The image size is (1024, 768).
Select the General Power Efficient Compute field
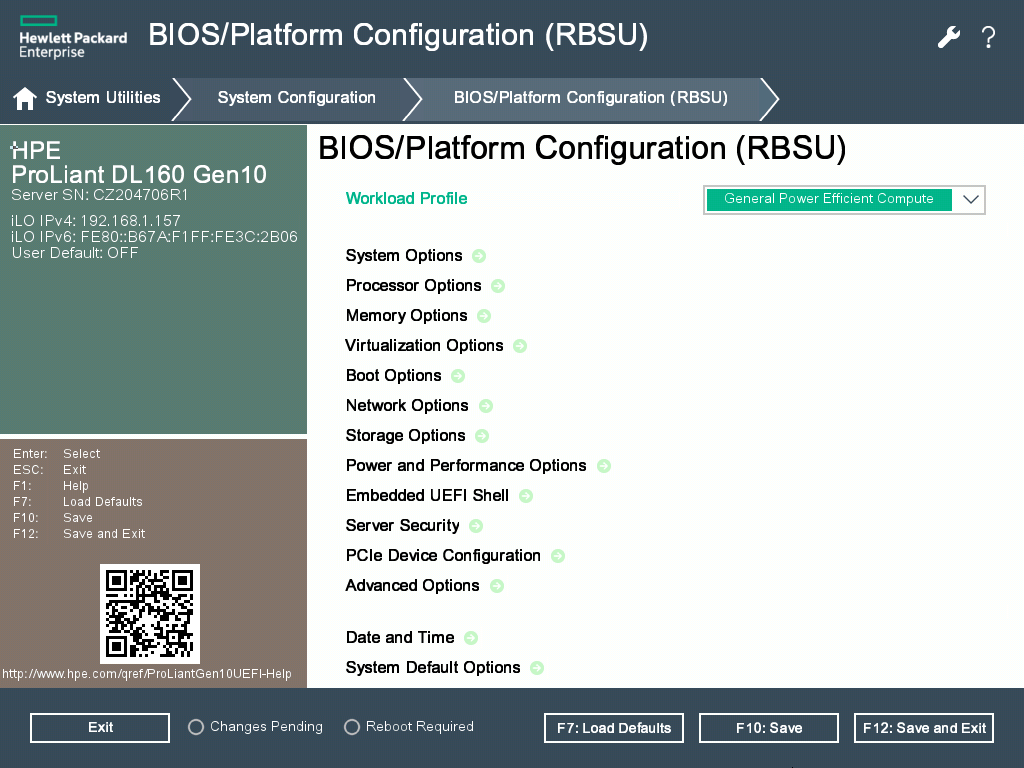(x=828, y=199)
